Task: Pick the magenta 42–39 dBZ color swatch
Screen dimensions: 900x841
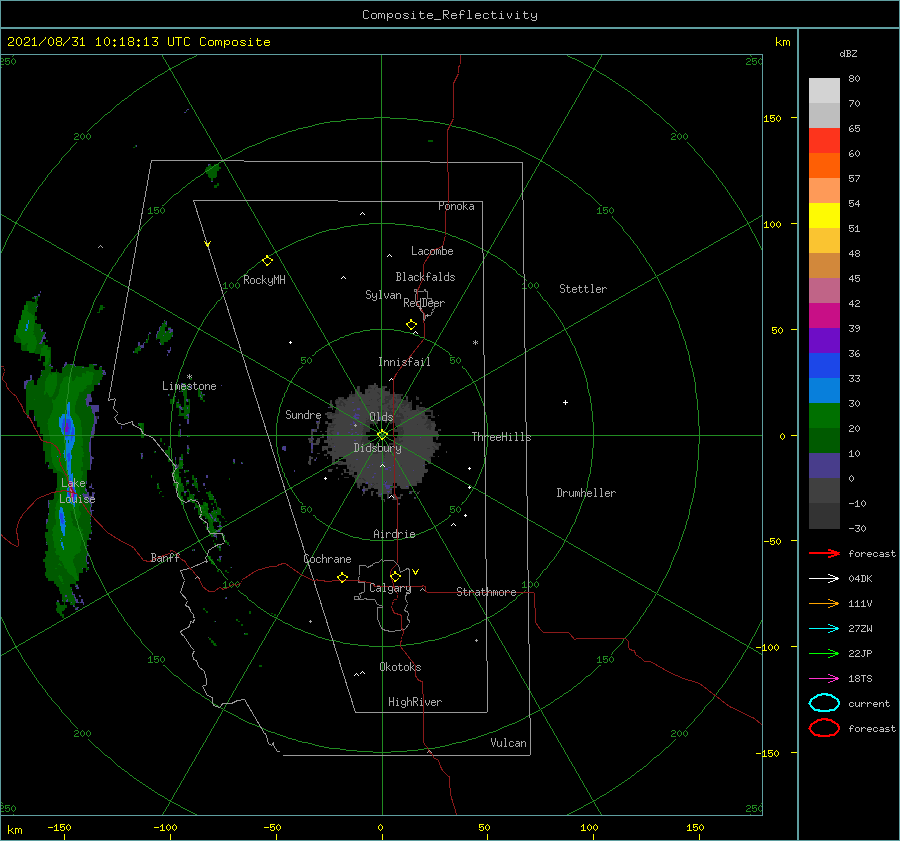Action: point(824,316)
